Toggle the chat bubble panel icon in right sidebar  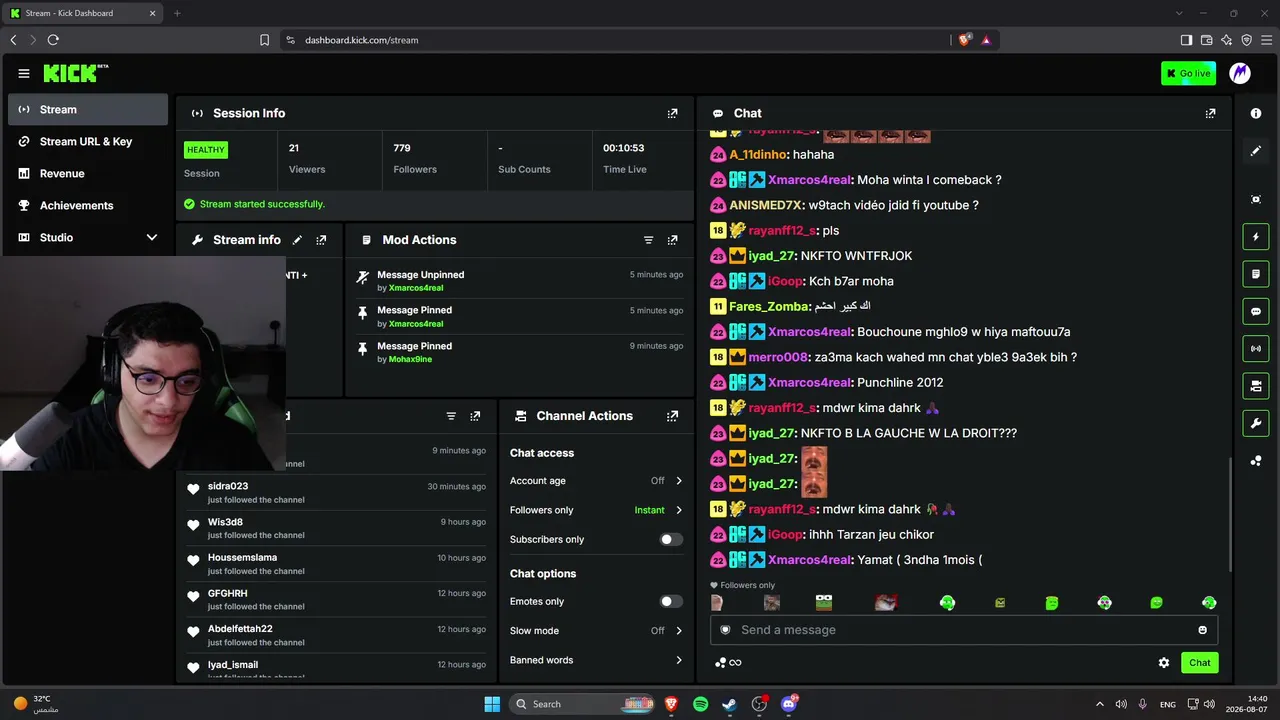point(1256,311)
